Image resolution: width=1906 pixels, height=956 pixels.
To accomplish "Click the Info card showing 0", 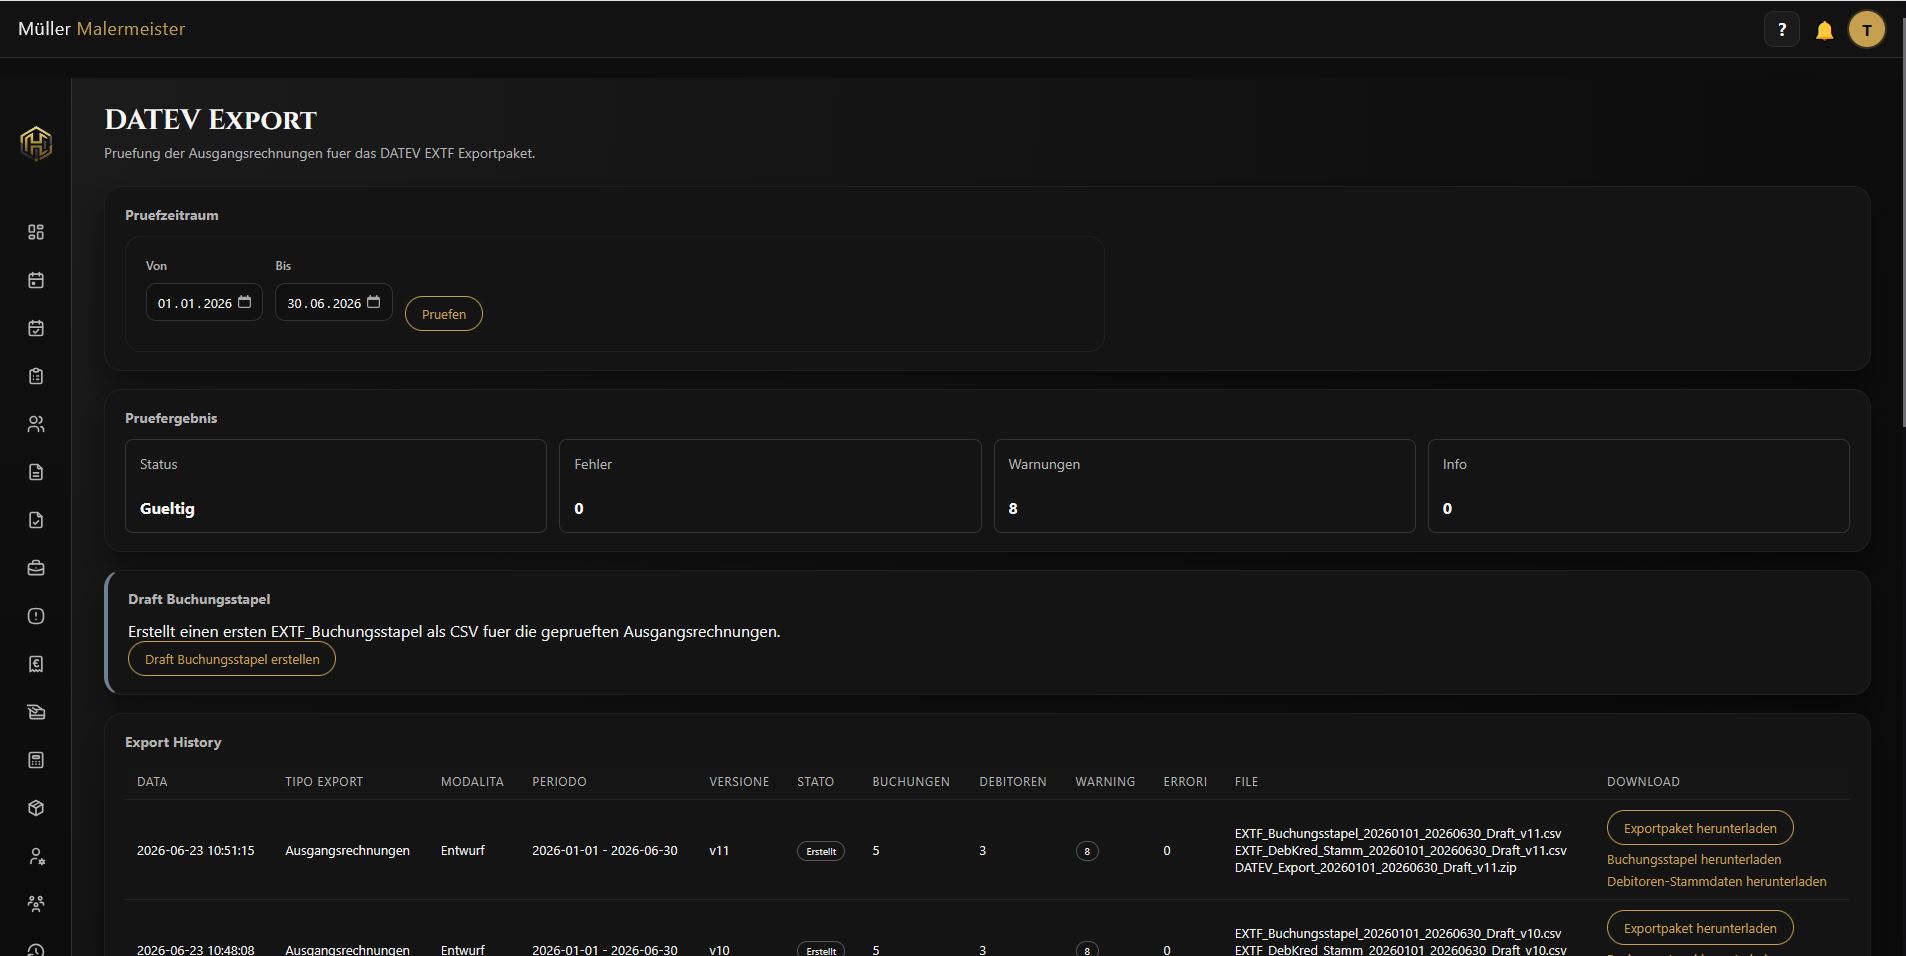I will (1639, 486).
